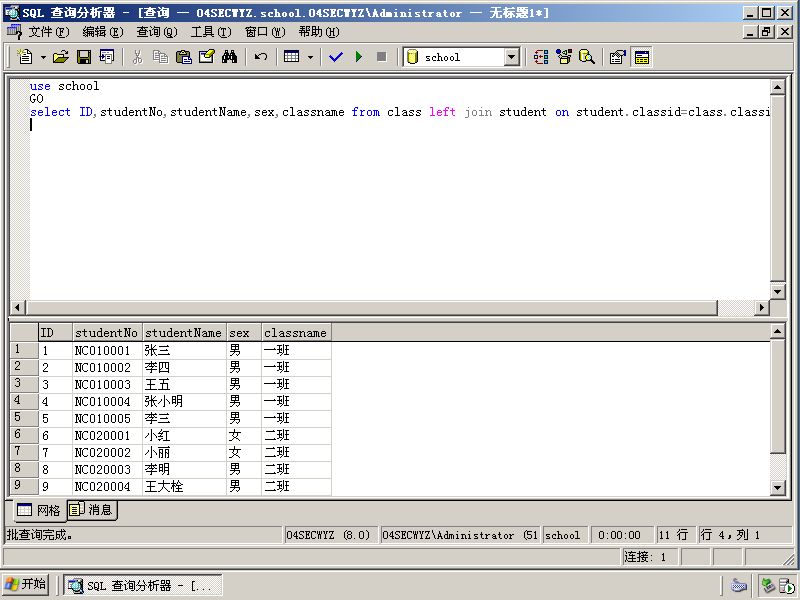Image resolution: width=800 pixels, height=600 pixels.
Task: Open the 工具(T) menu
Action: tap(211, 32)
